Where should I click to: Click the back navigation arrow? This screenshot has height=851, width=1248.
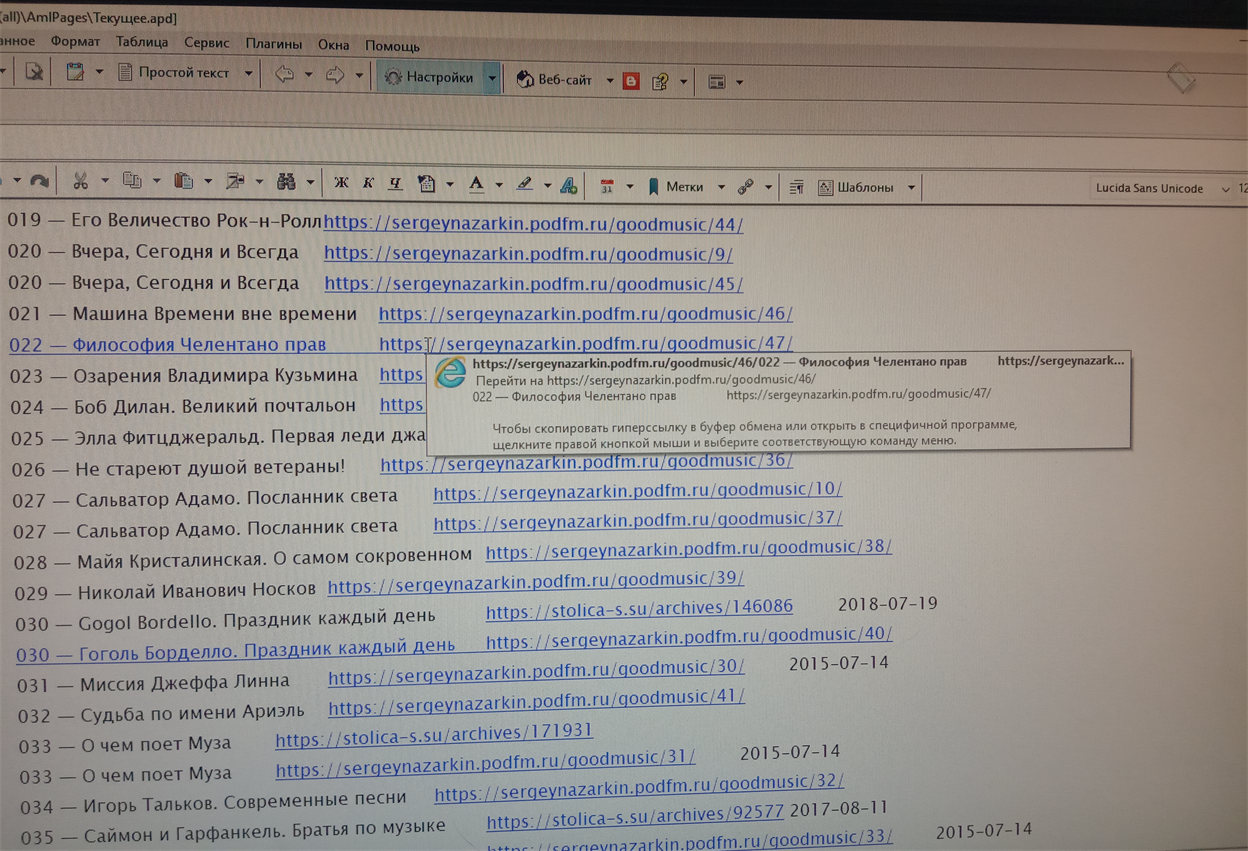pyautogui.click(x=285, y=74)
